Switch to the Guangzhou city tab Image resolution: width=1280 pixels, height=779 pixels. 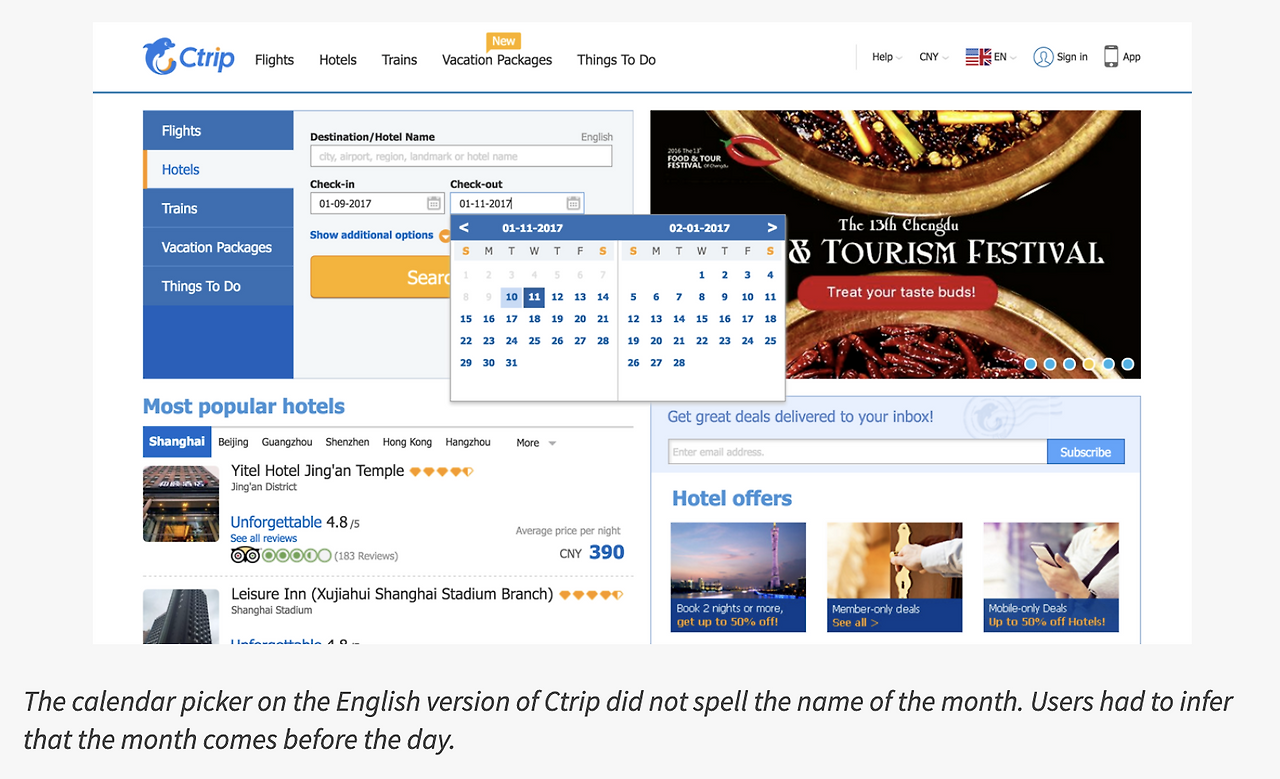point(287,443)
